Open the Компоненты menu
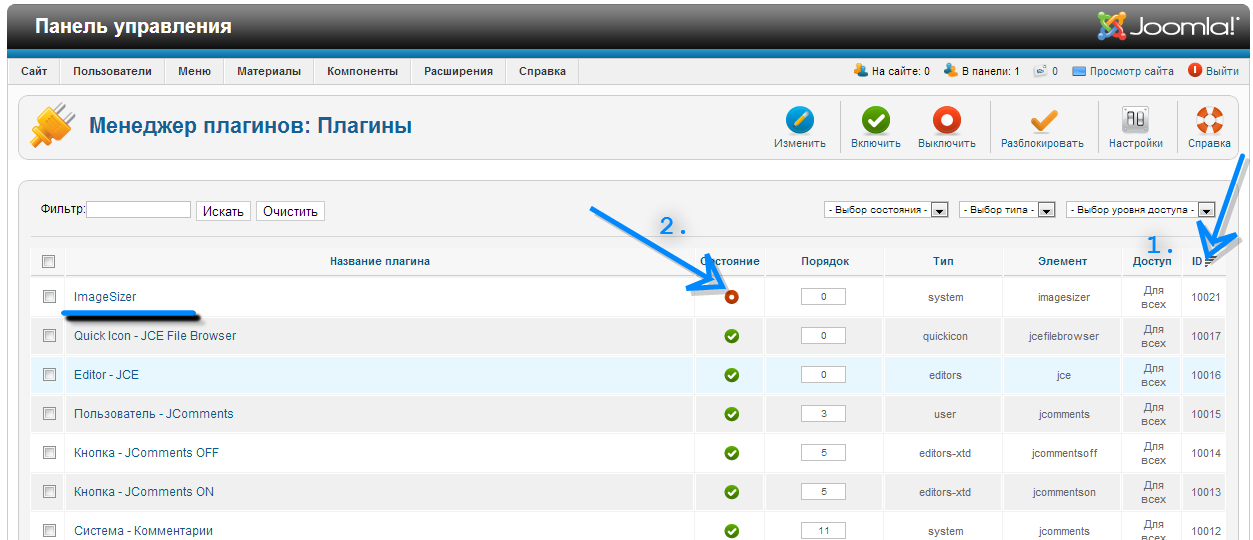This screenshot has height=540, width=1253. click(362, 71)
